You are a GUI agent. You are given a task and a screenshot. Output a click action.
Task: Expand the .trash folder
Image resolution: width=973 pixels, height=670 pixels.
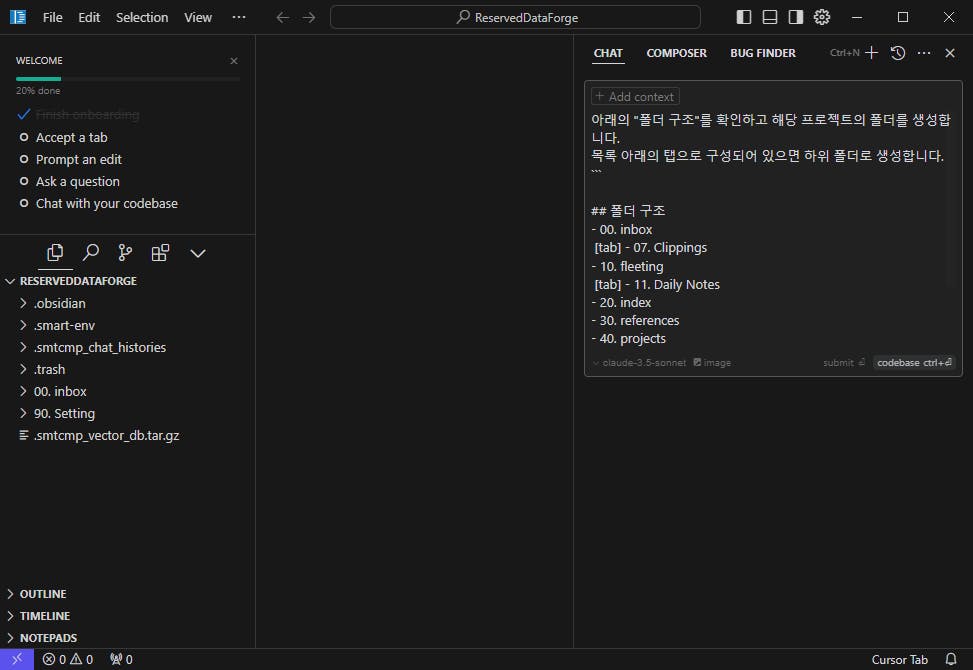click(x=127, y=369)
